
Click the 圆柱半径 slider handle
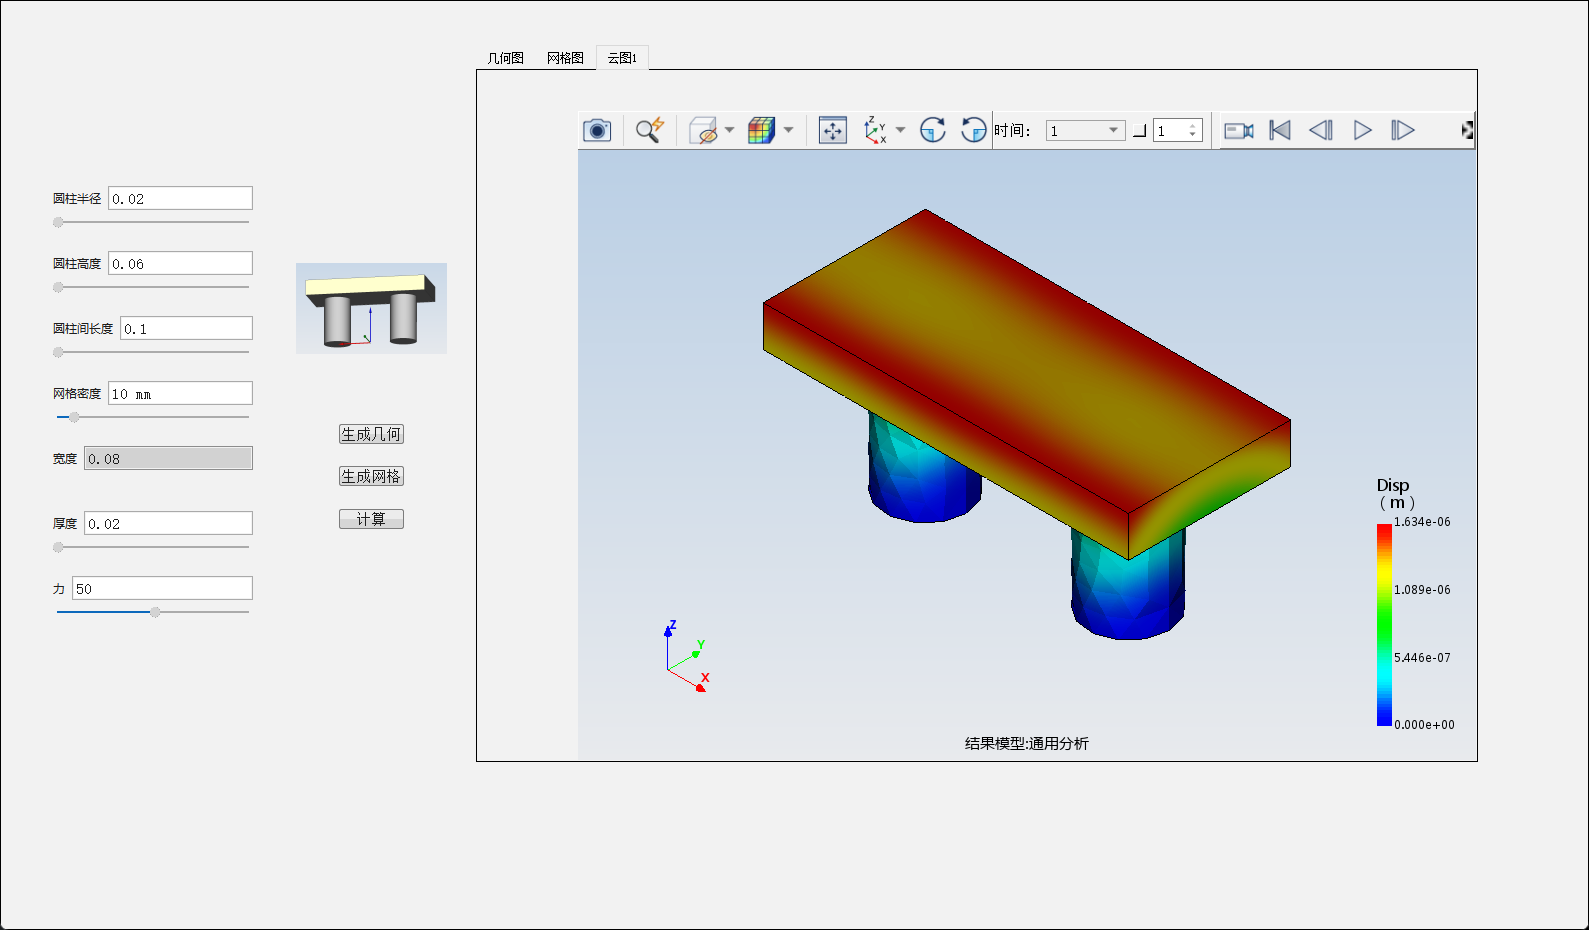(x=58, y=222)
